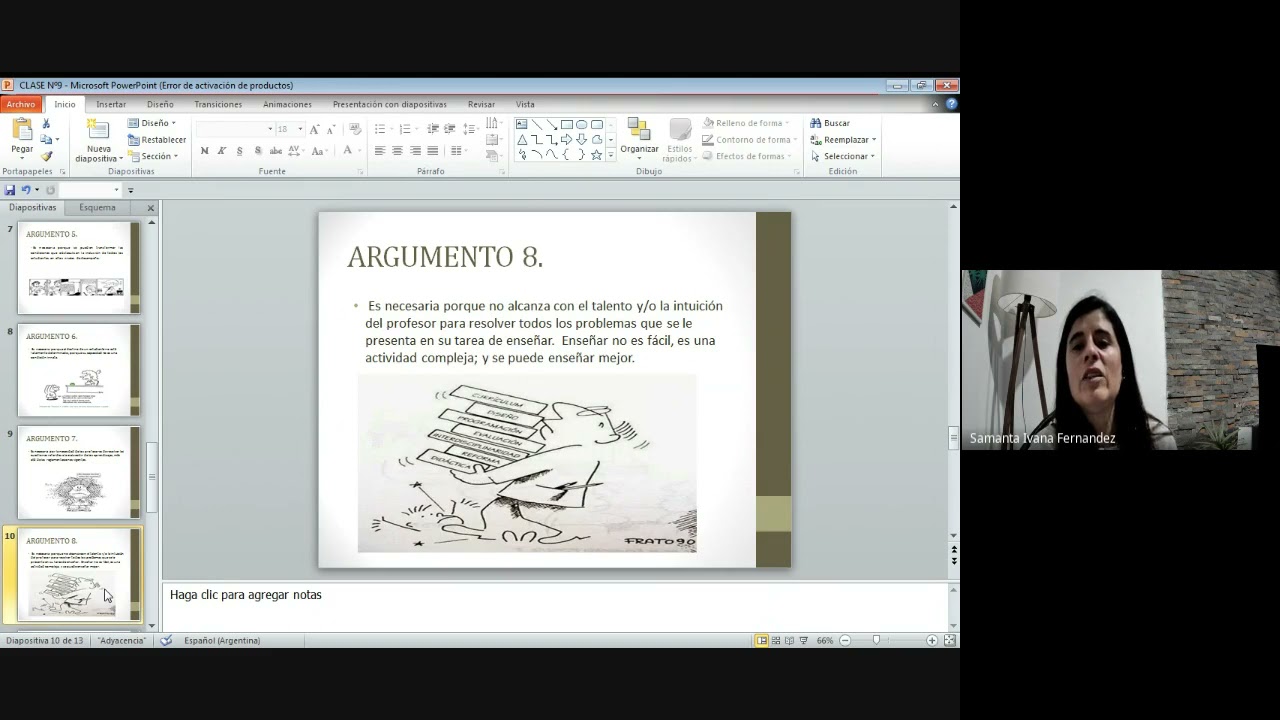The width and height of the screenshot is (1280, 720).
Task: Cut selection with the scissors icon
Action: pos(46,124)
